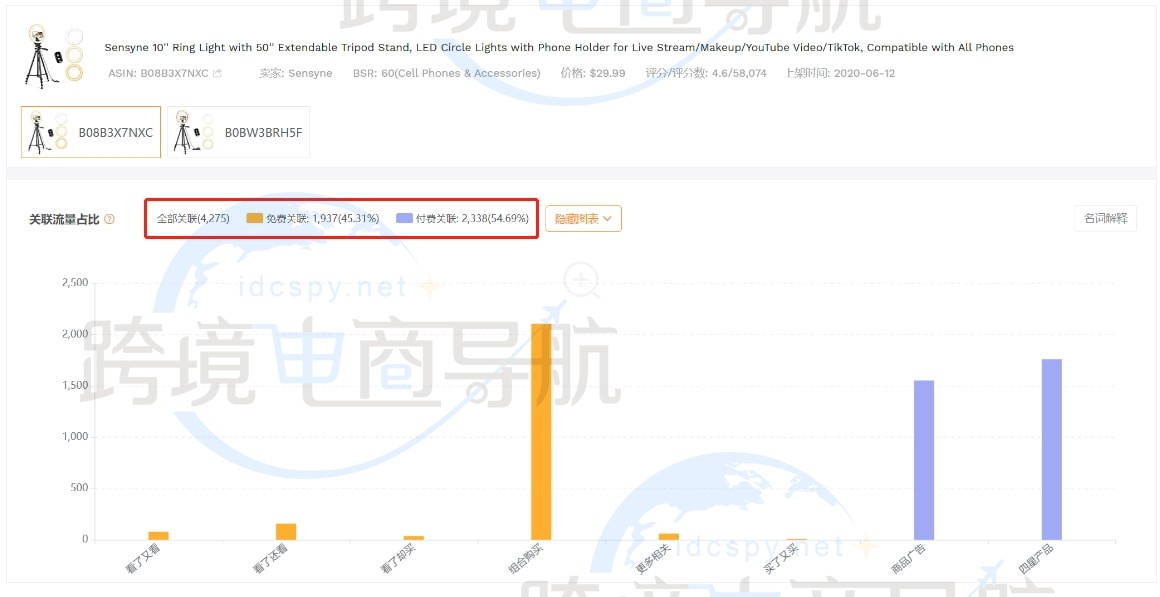This screenshot has height=597, width=1160.
Task: Select the B08B3X7NXC variant tab
Action: [x=91, y=132]
